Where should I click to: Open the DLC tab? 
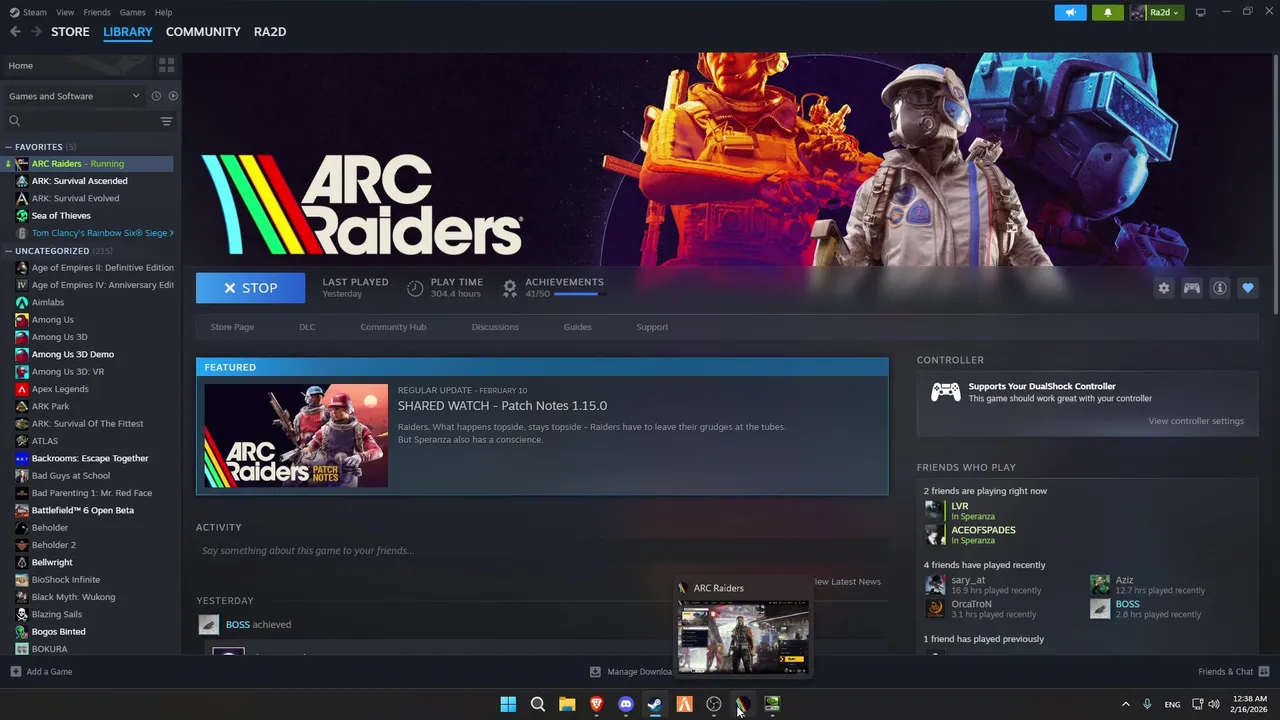pyautogui.click(x=307, y=327)
